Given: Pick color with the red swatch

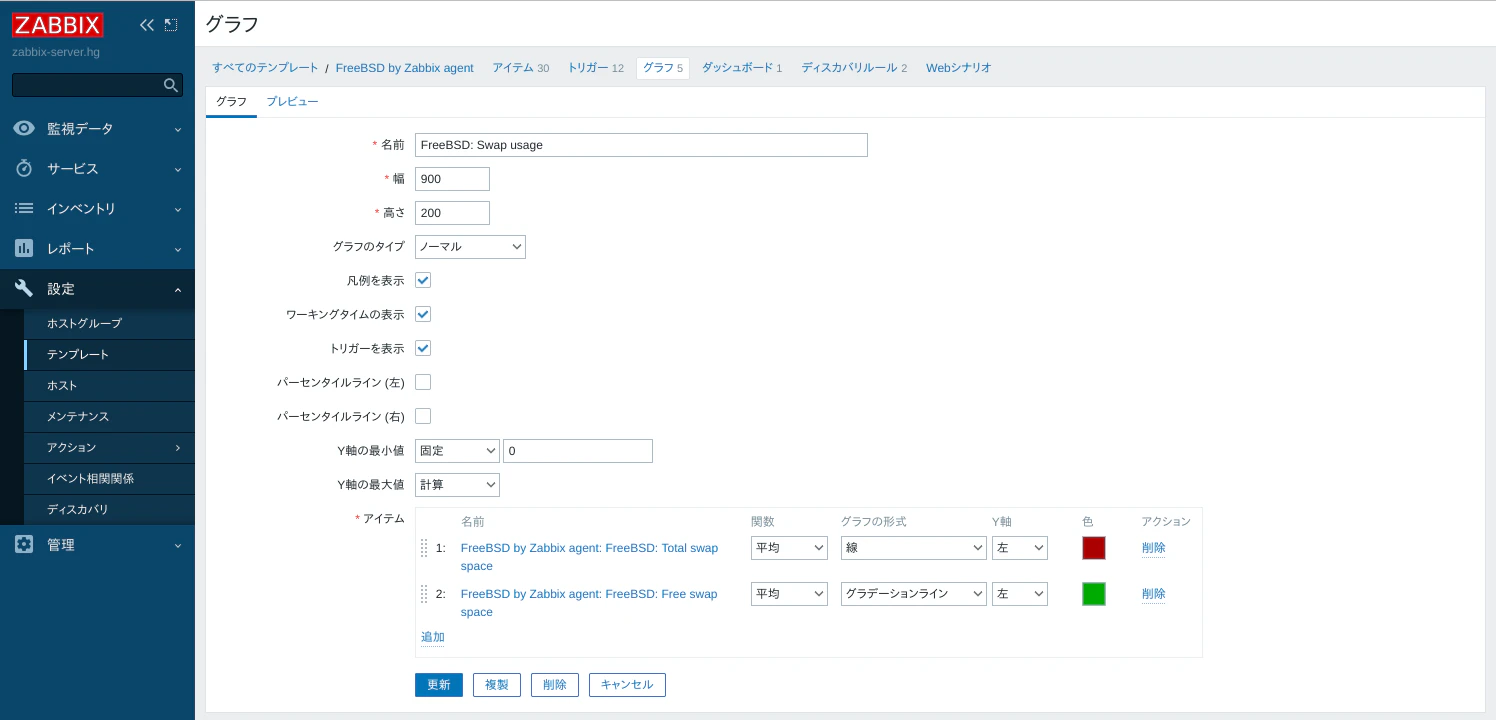Looking at the screenshot, I should click(1094, 548).
